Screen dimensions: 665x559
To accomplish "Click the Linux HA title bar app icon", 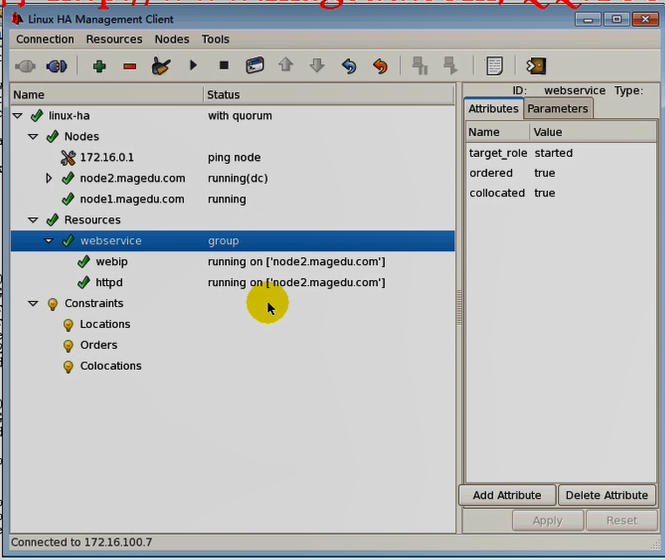I will (x=17, y=19).
